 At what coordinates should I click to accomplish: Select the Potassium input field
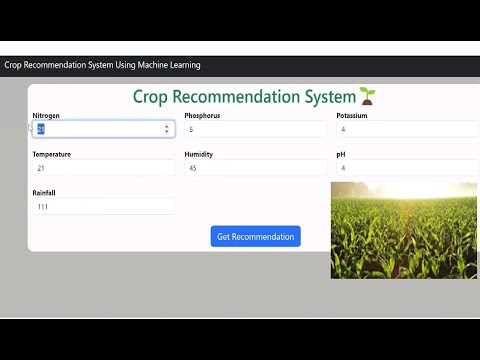tap(408, 129)
